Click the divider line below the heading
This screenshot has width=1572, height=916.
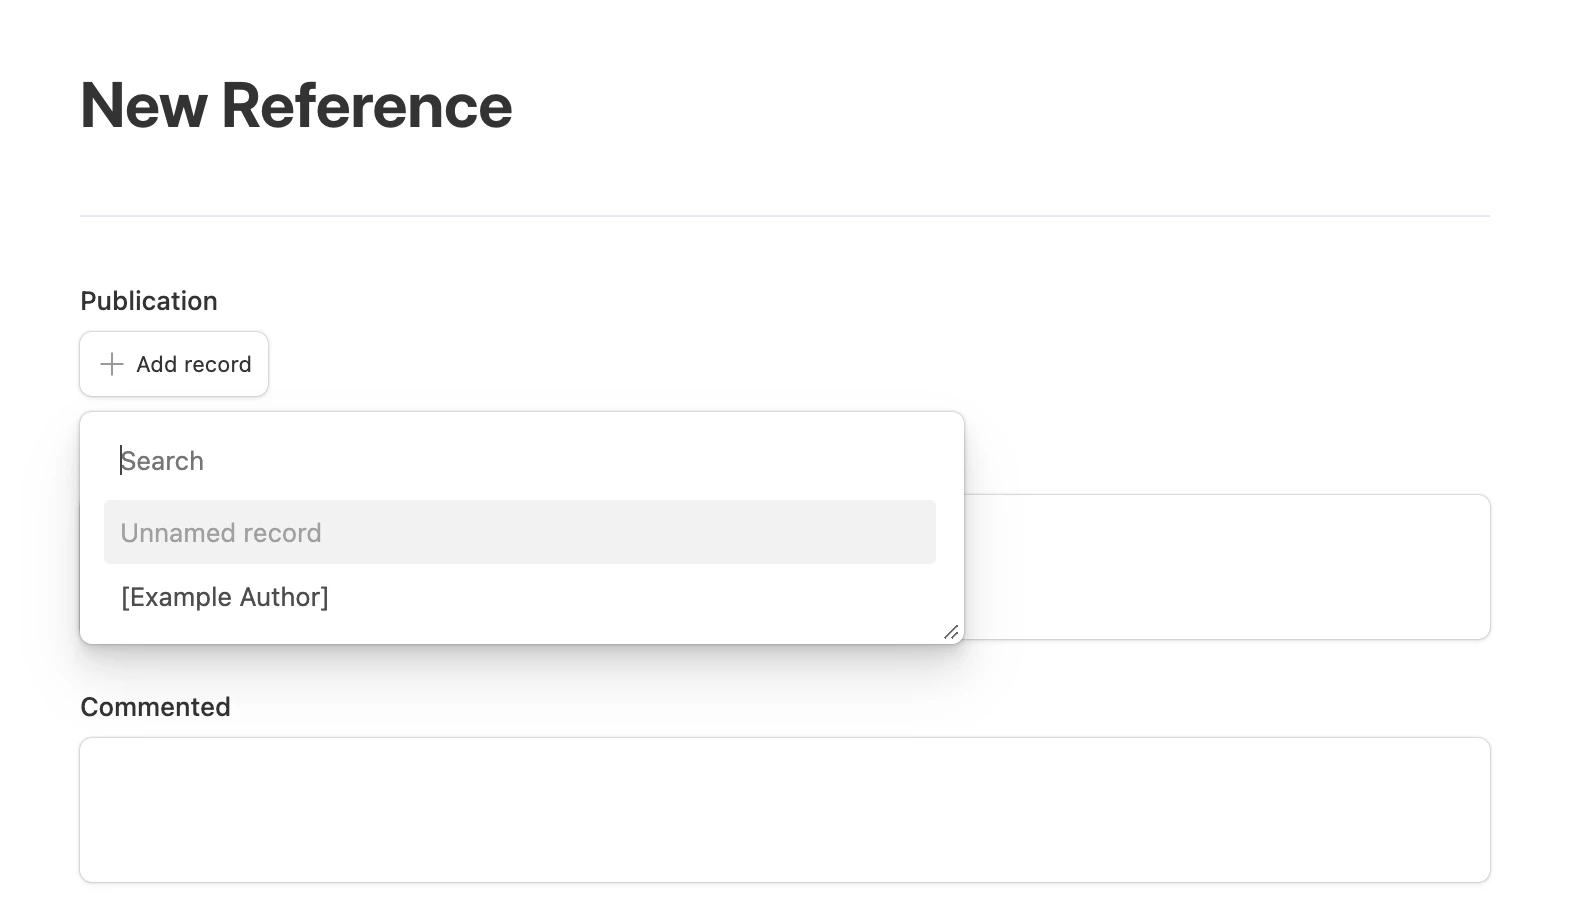click(x=785, y=216)
